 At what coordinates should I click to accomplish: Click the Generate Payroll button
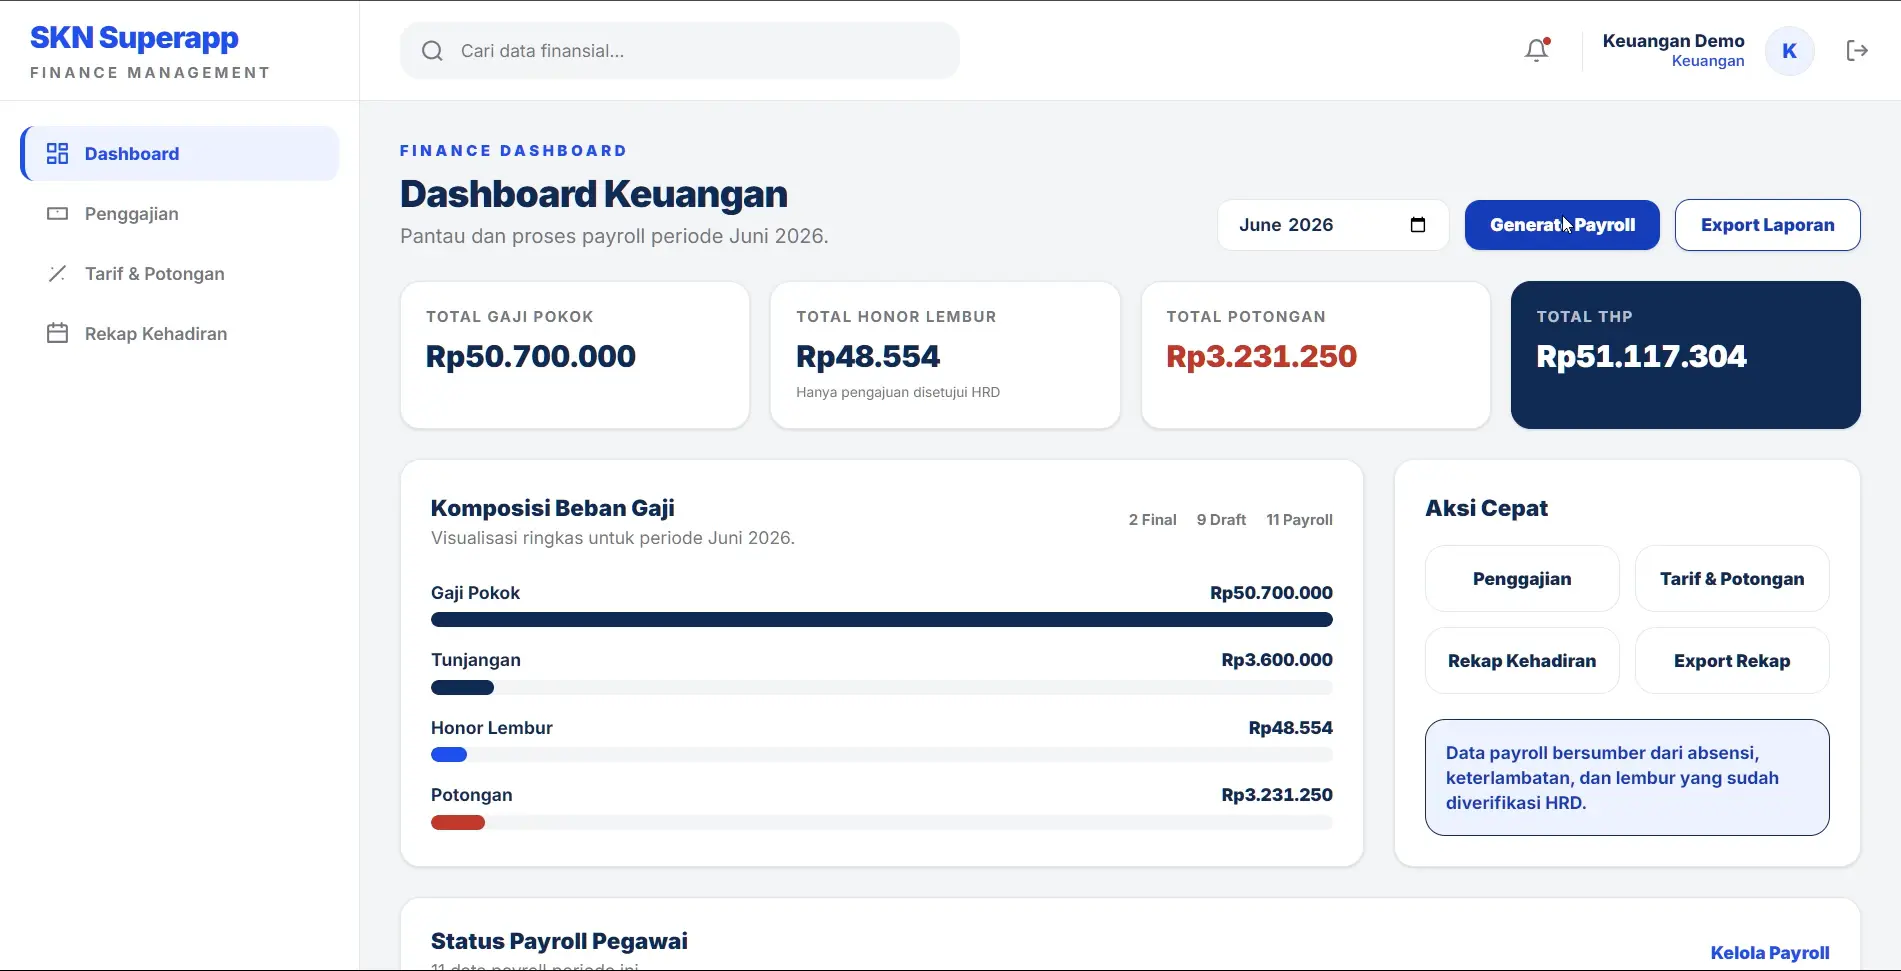pyautogui.click(x=1562, y=225)
